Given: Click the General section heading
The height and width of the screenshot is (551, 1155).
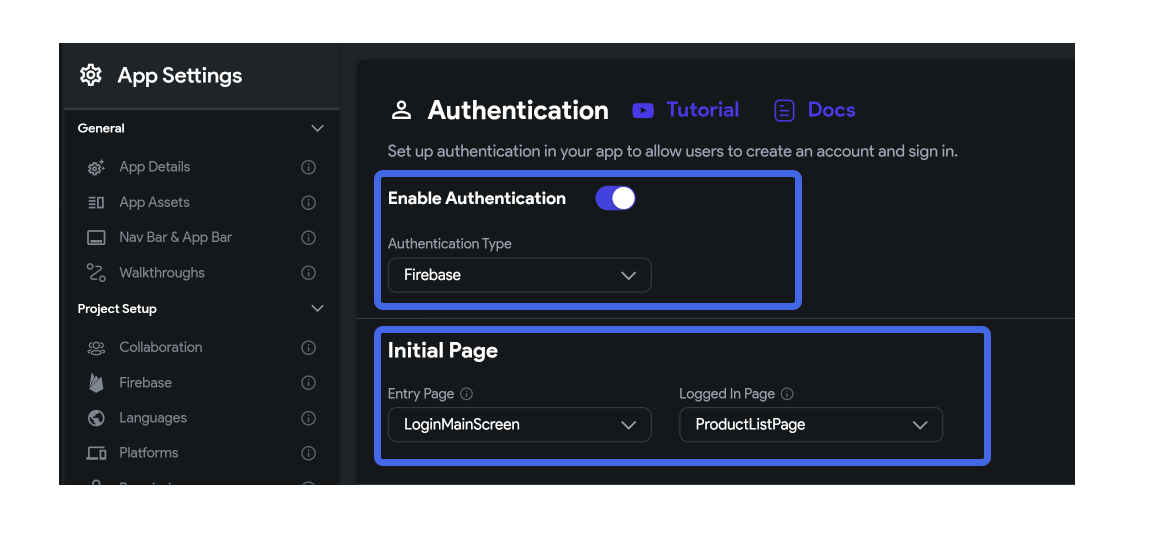Looking at the screenshot, I should coord(101,128).
